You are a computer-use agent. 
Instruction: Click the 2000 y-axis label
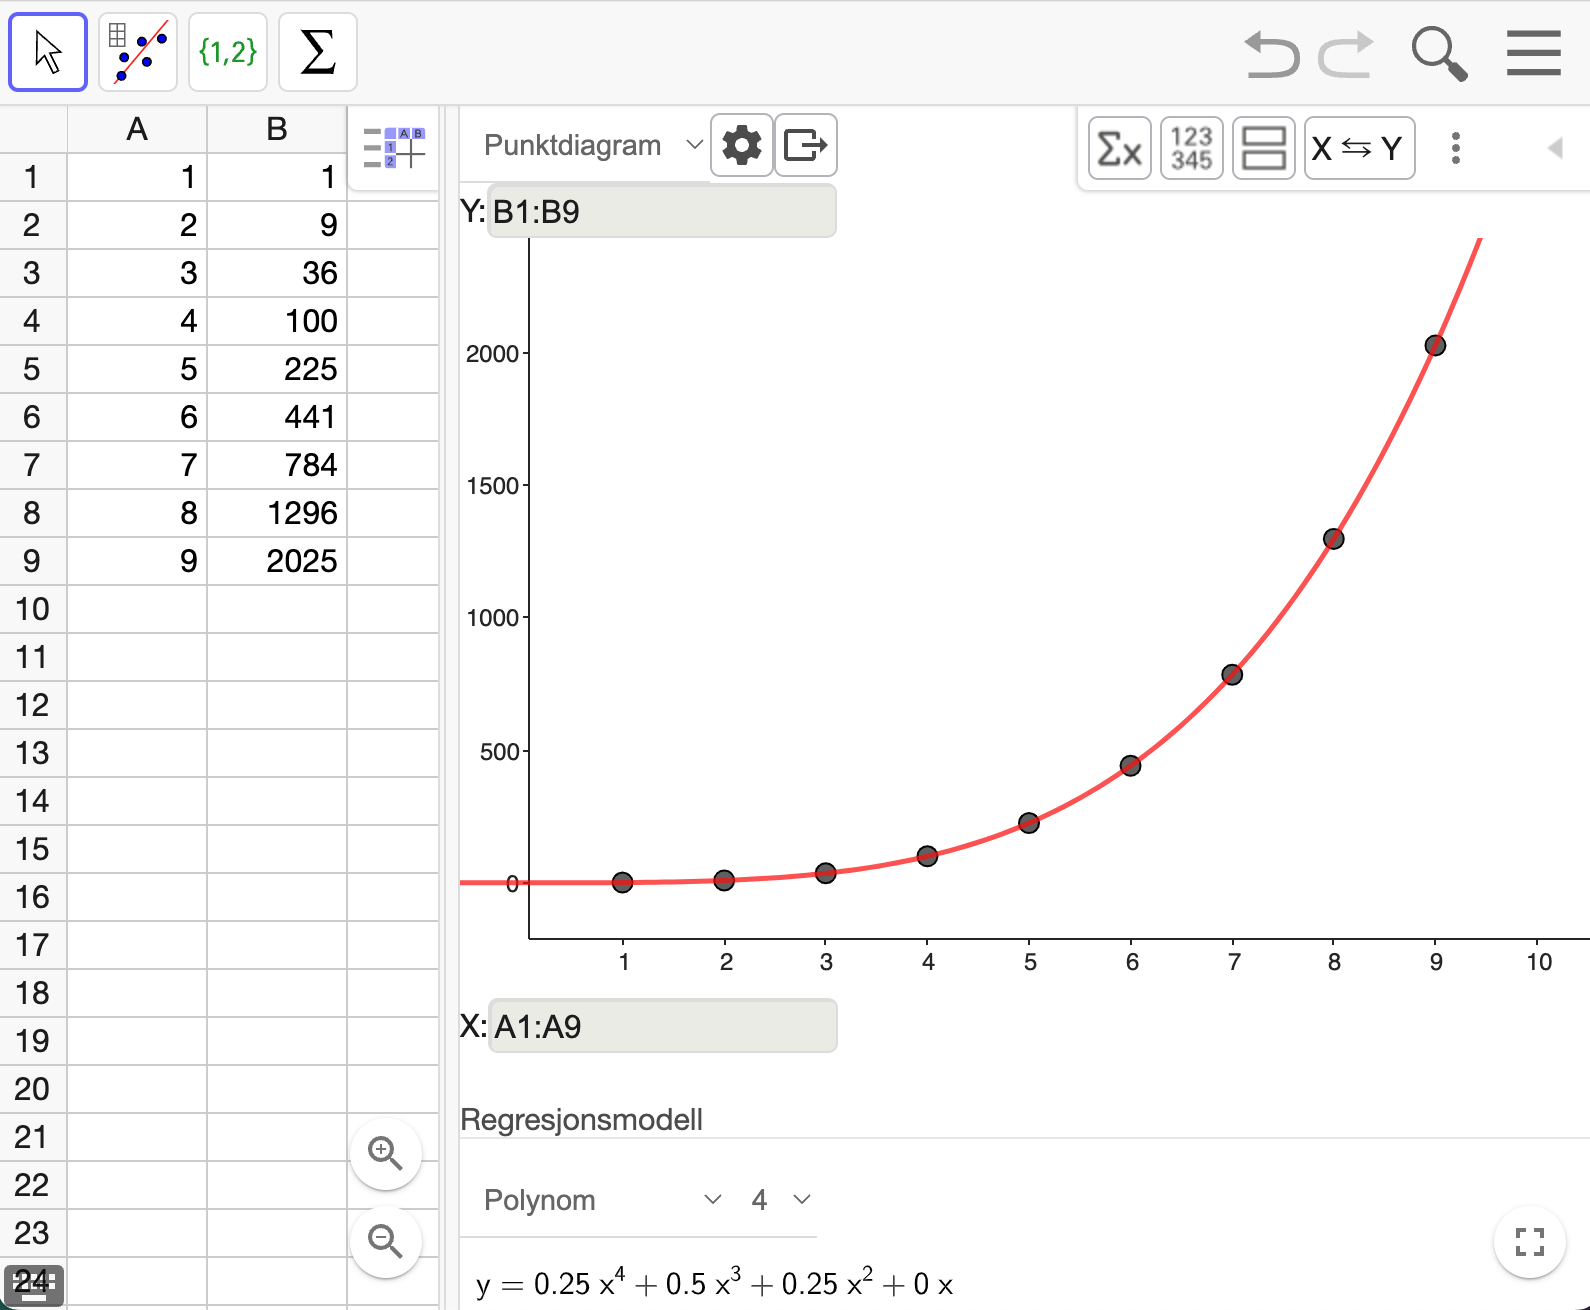[x=492, y=354]
